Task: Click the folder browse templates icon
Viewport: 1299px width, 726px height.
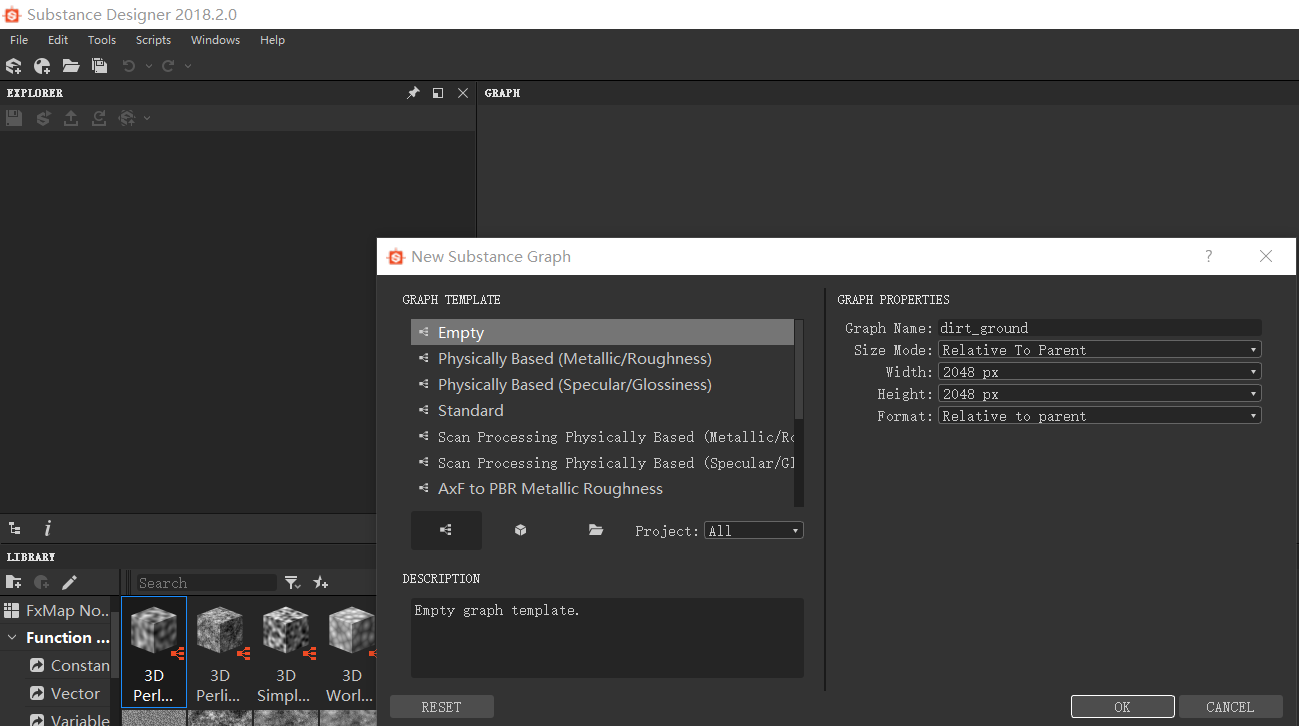Action: 596,530
